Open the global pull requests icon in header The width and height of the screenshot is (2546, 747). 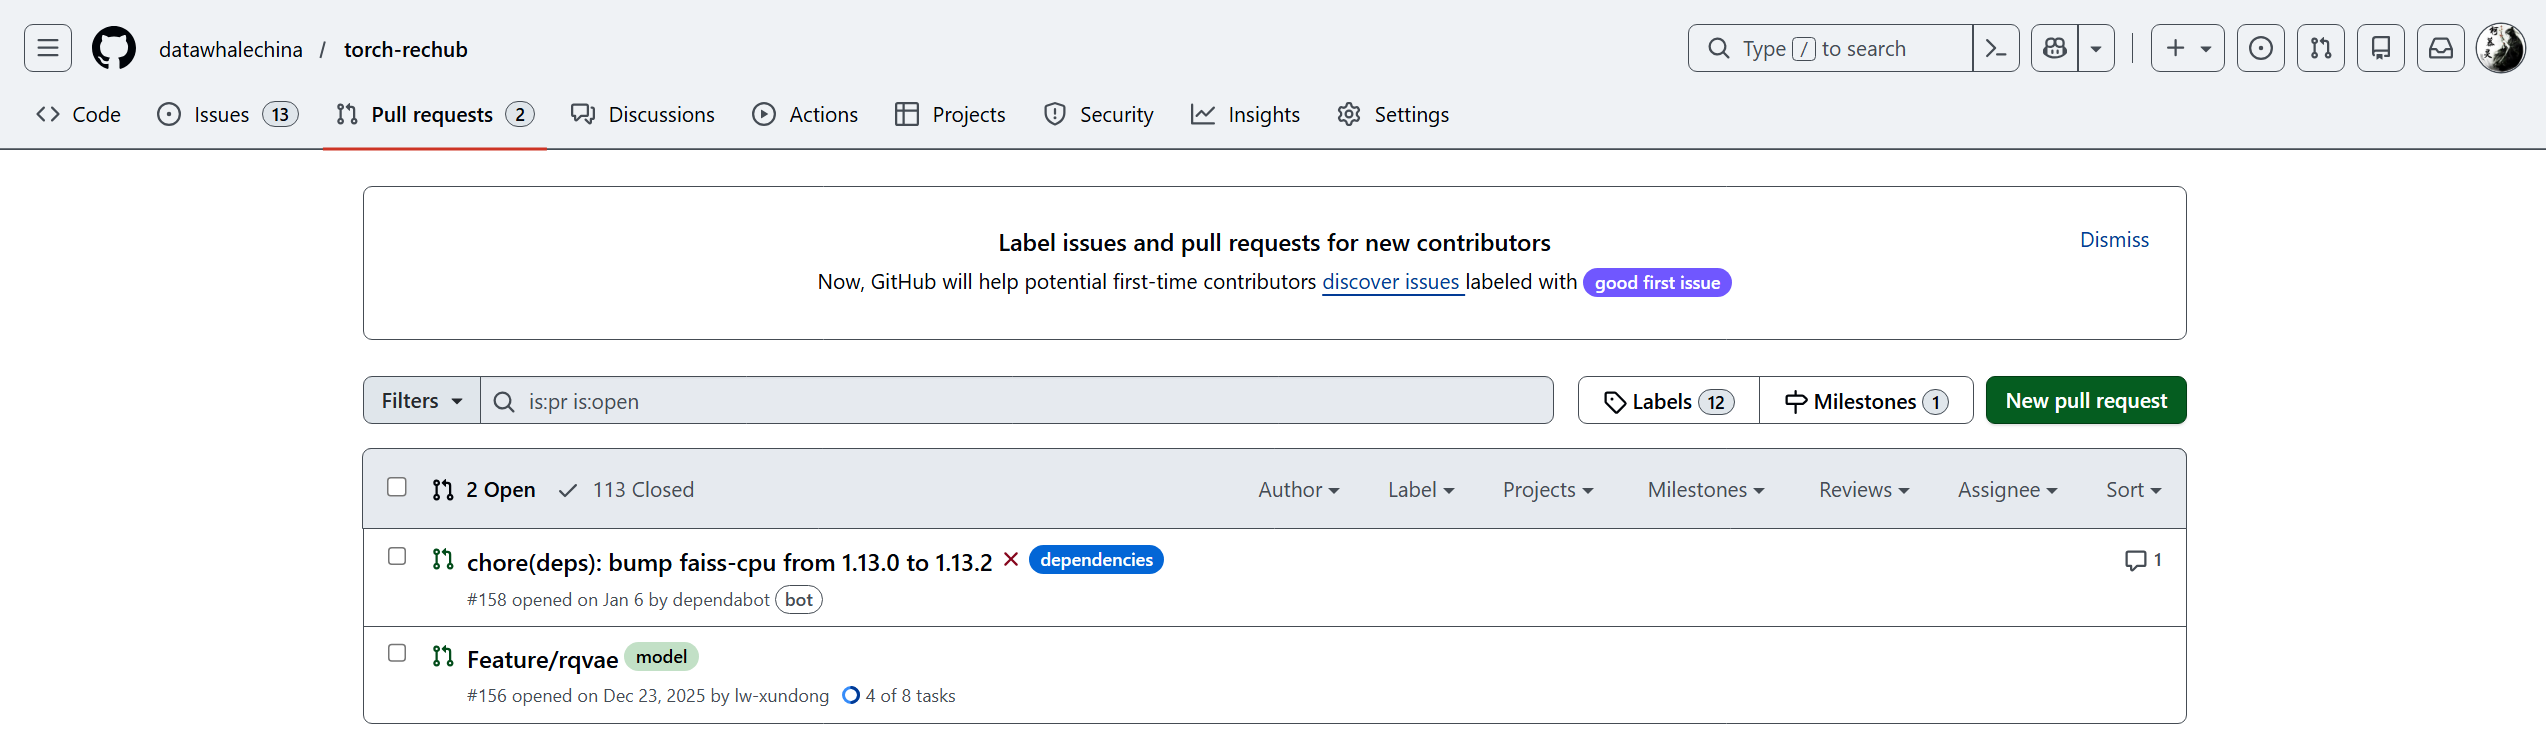tap(2321, 48)
